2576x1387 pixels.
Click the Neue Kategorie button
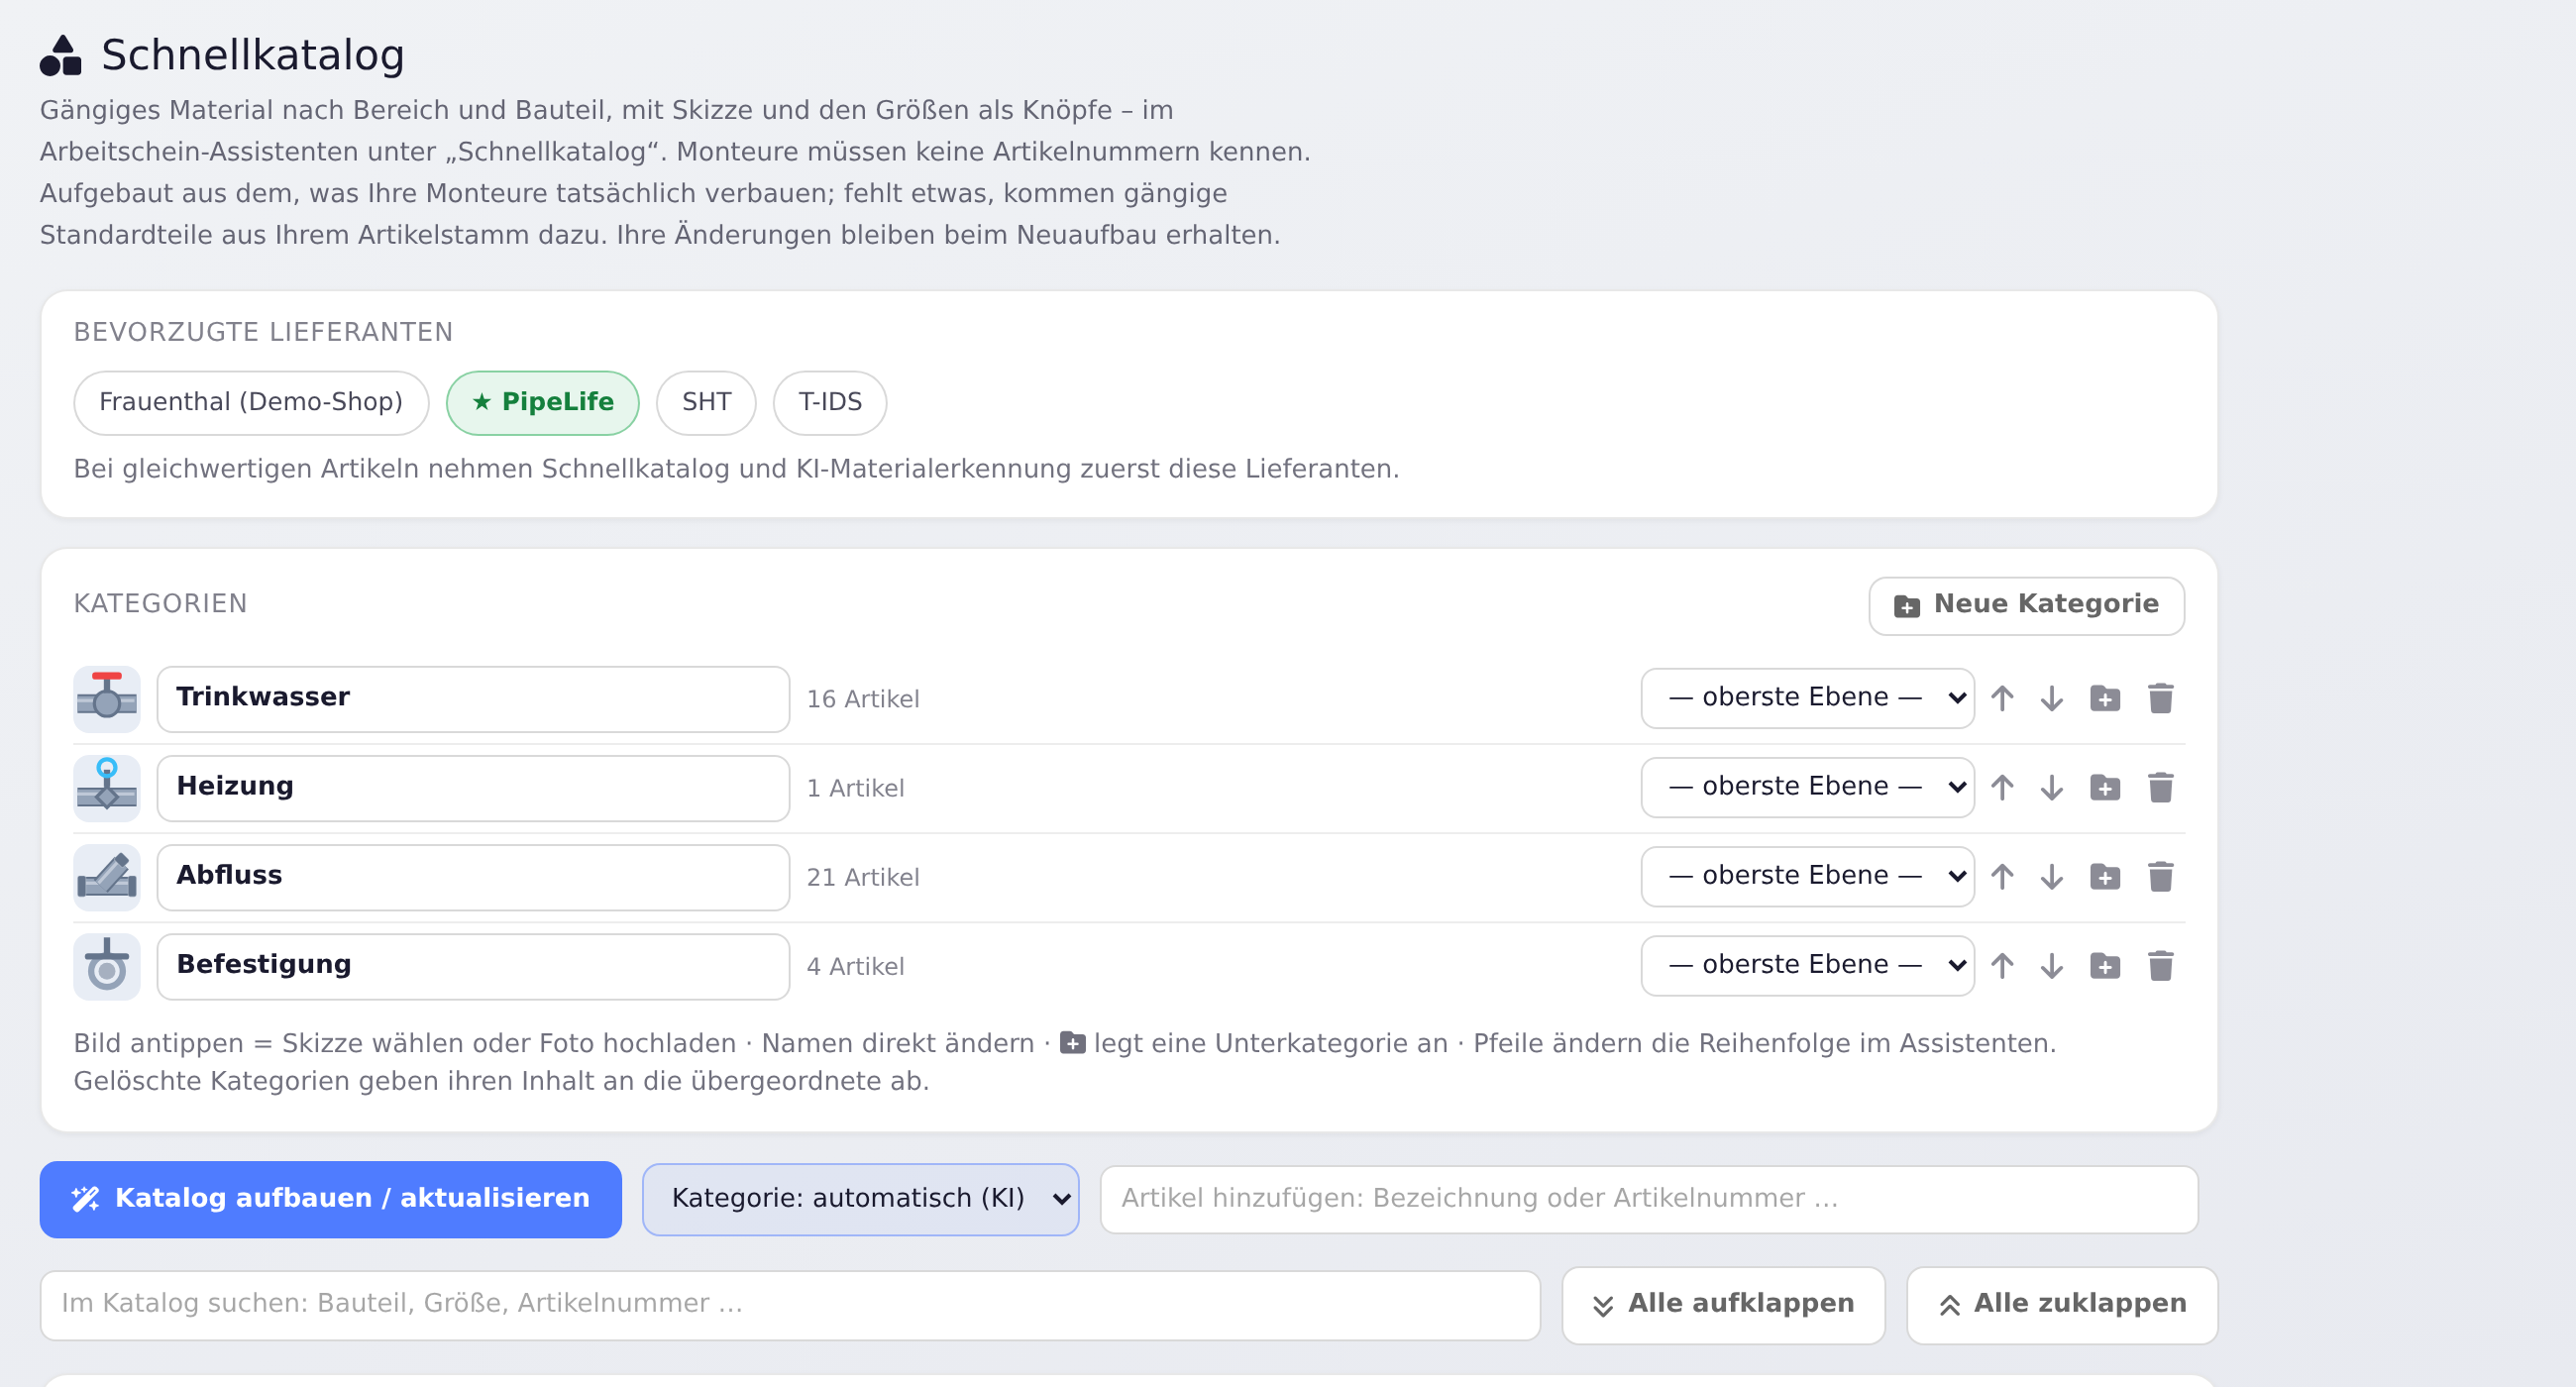(x=2026, y=604)
